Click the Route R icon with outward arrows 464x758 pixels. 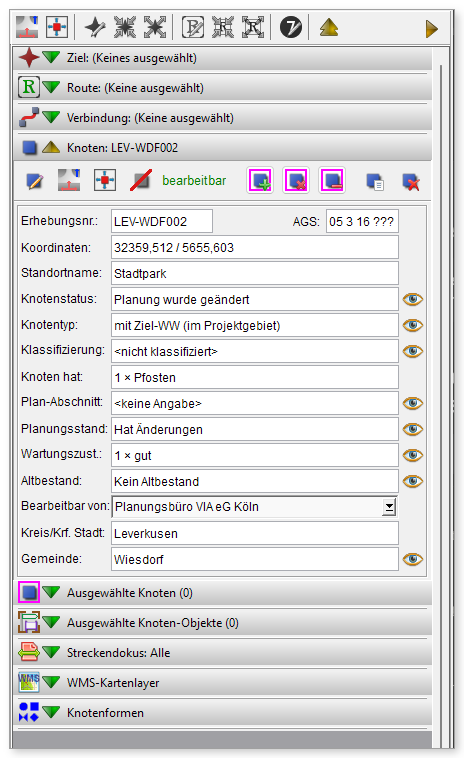pos(253,27)
